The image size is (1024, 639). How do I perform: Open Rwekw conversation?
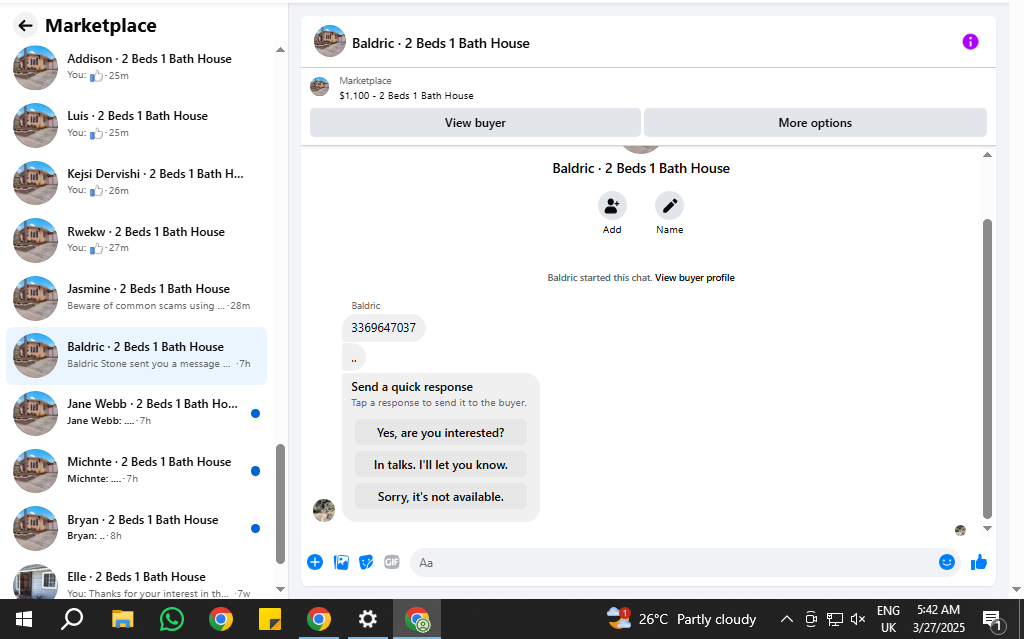pyautogui.click(x=136, y=240)
